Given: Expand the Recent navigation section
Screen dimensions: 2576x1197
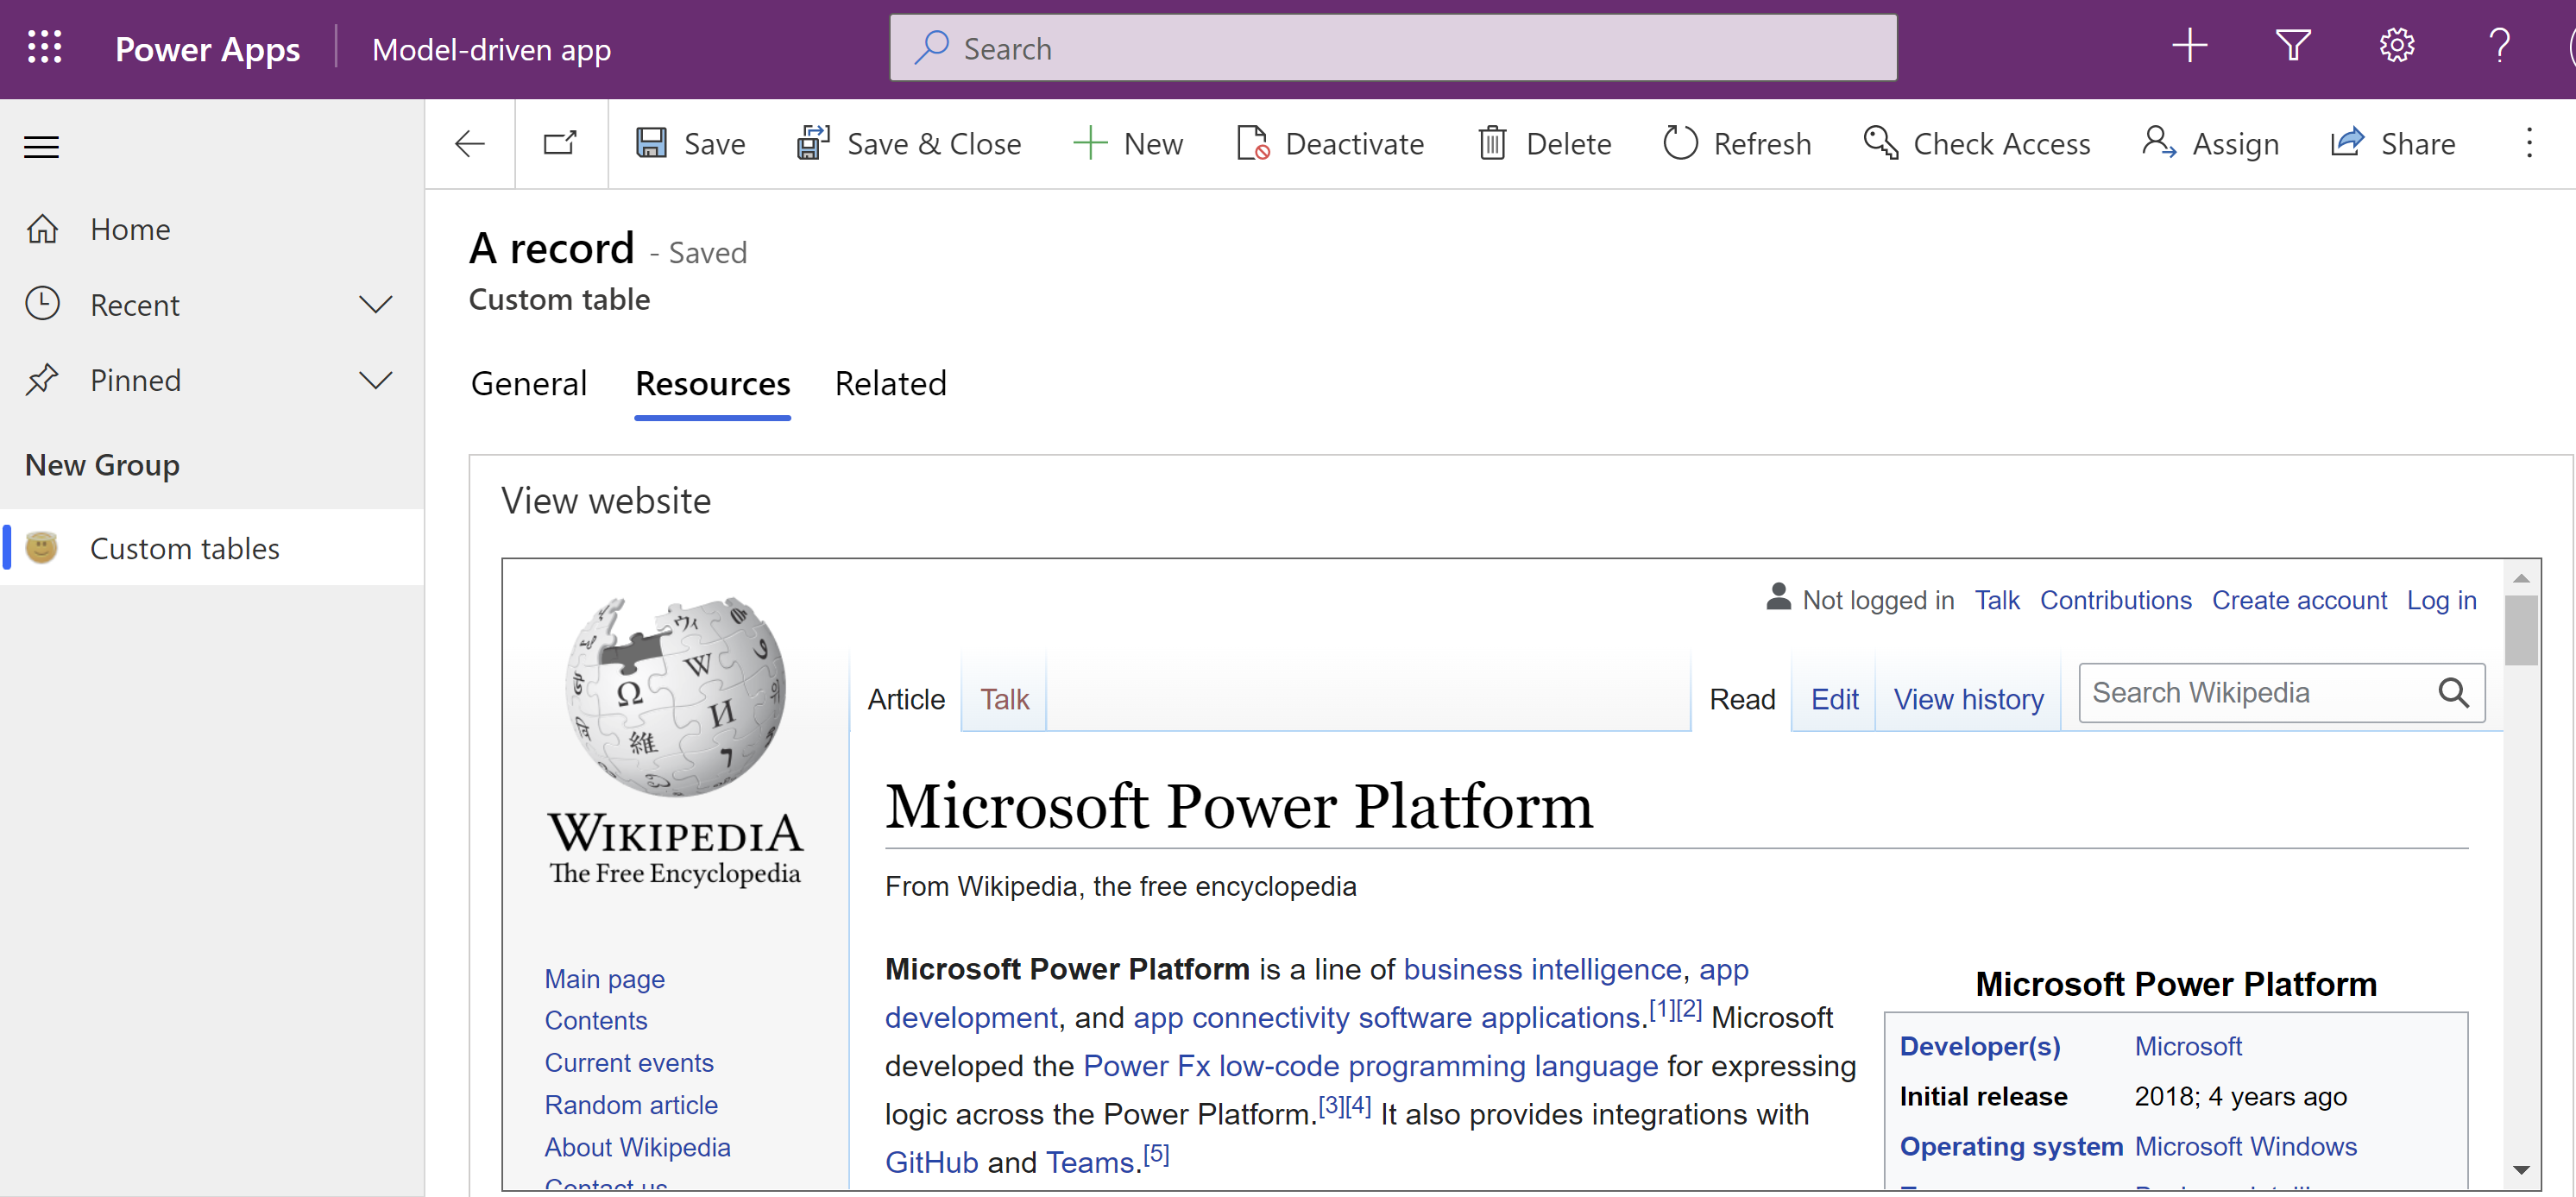Looking at the screenshot, I should [x=375, y=304].
